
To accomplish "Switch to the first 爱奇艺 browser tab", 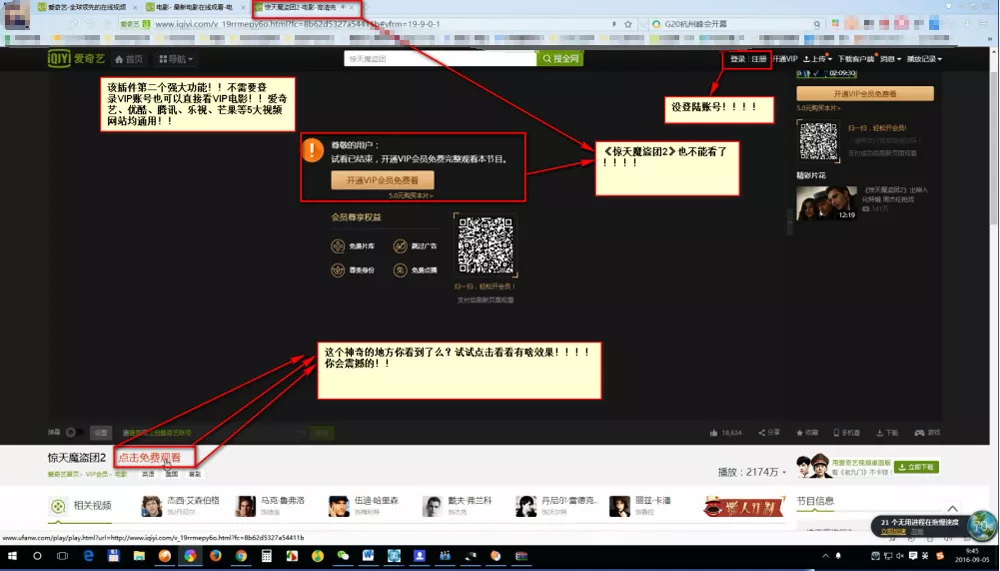I will pyautogui.click(x=86, y=8).
